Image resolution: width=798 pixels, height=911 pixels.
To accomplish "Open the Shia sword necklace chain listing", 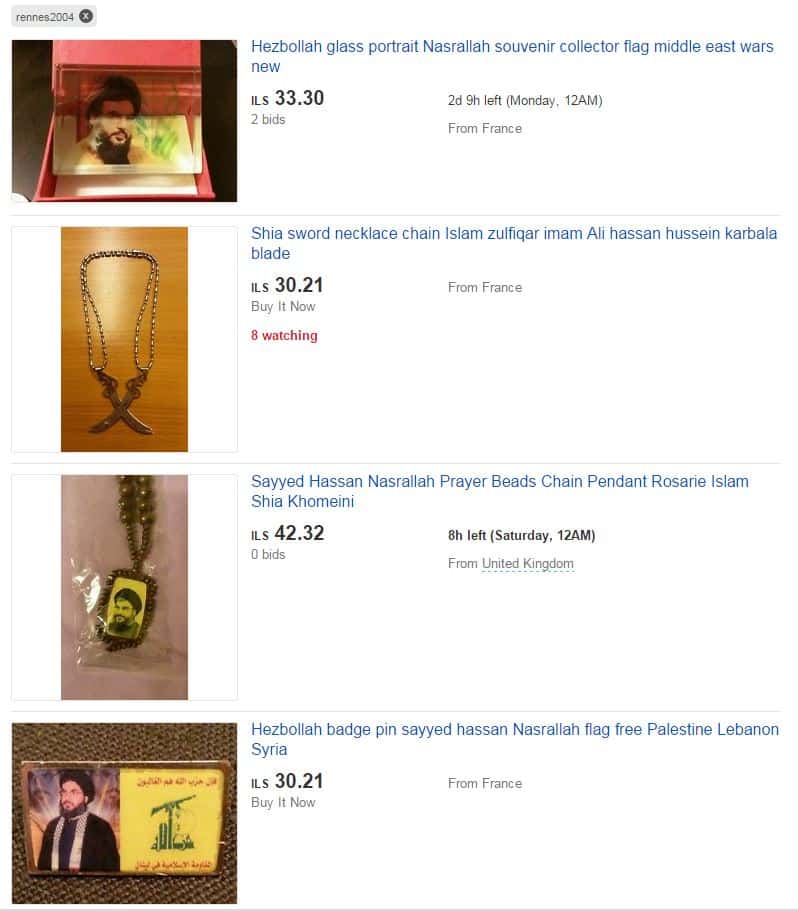I will pos(514,243).
